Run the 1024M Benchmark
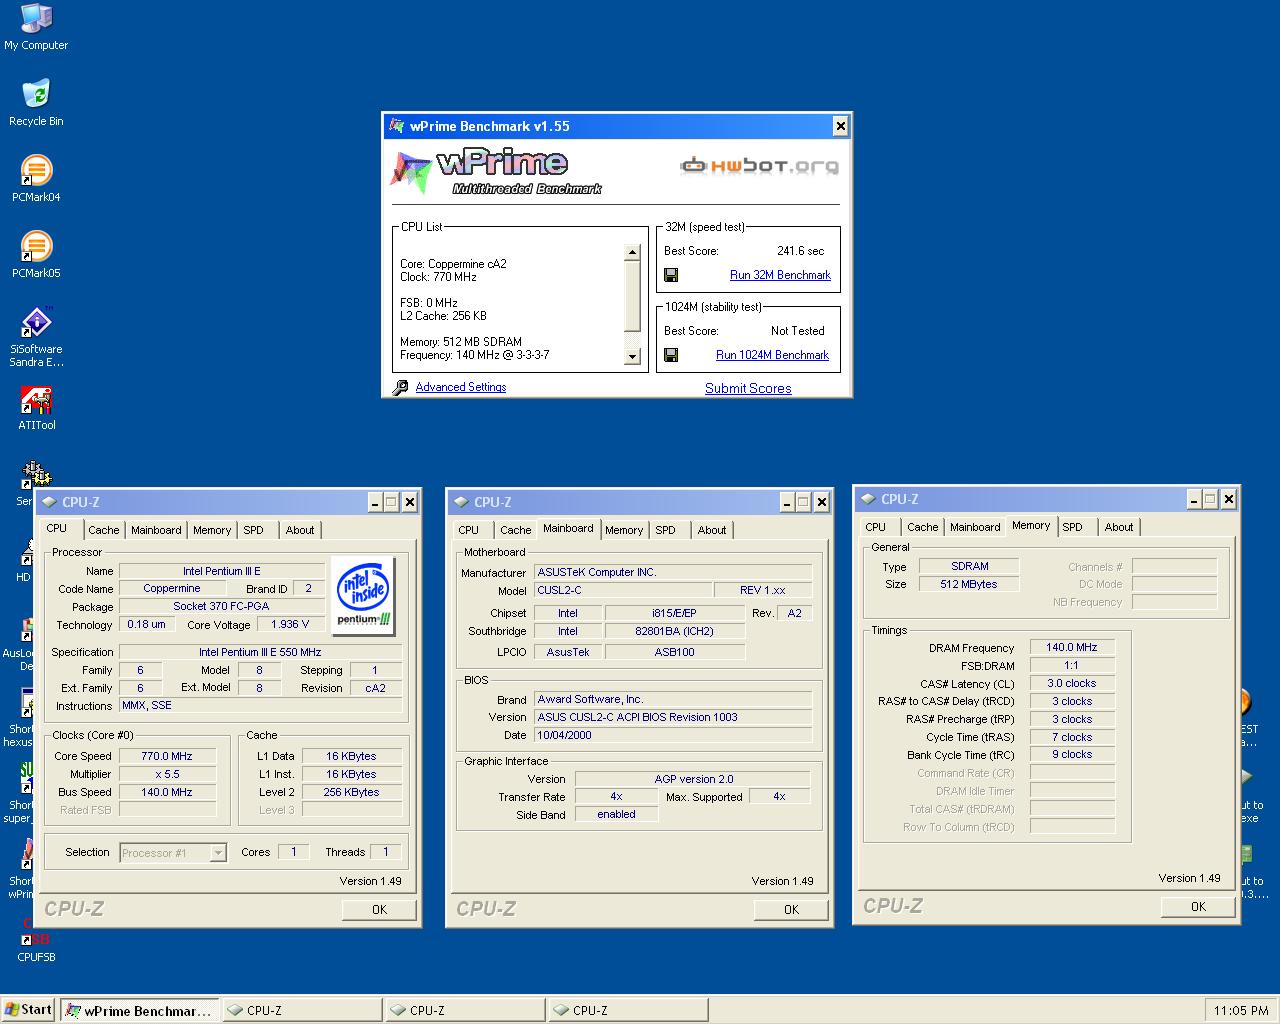 (772, 355)
